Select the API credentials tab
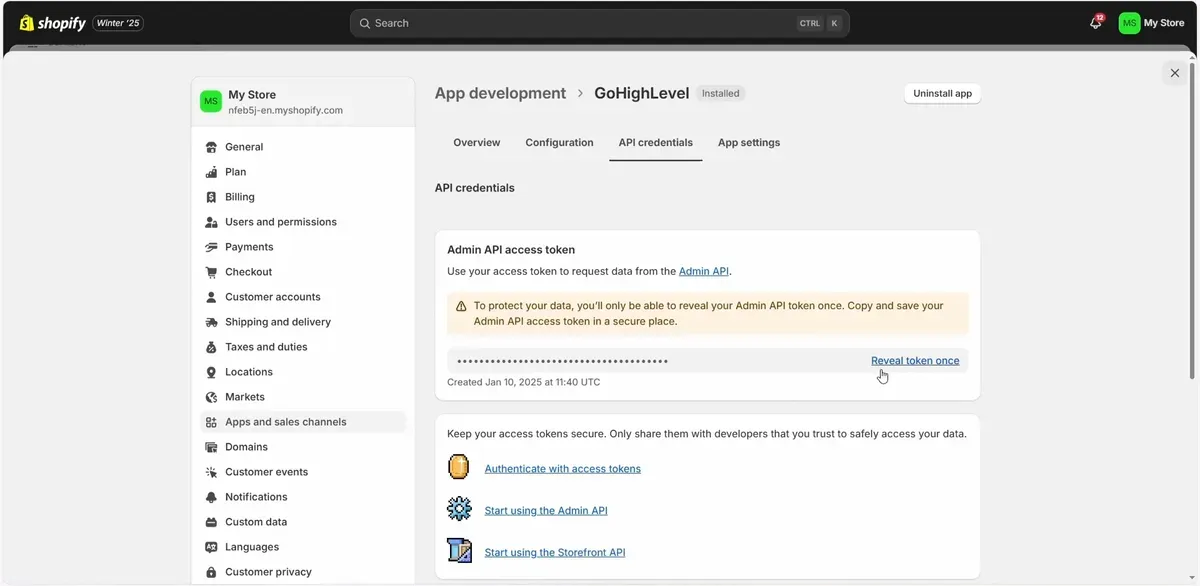1200x586 pixels. coord(656,143)
